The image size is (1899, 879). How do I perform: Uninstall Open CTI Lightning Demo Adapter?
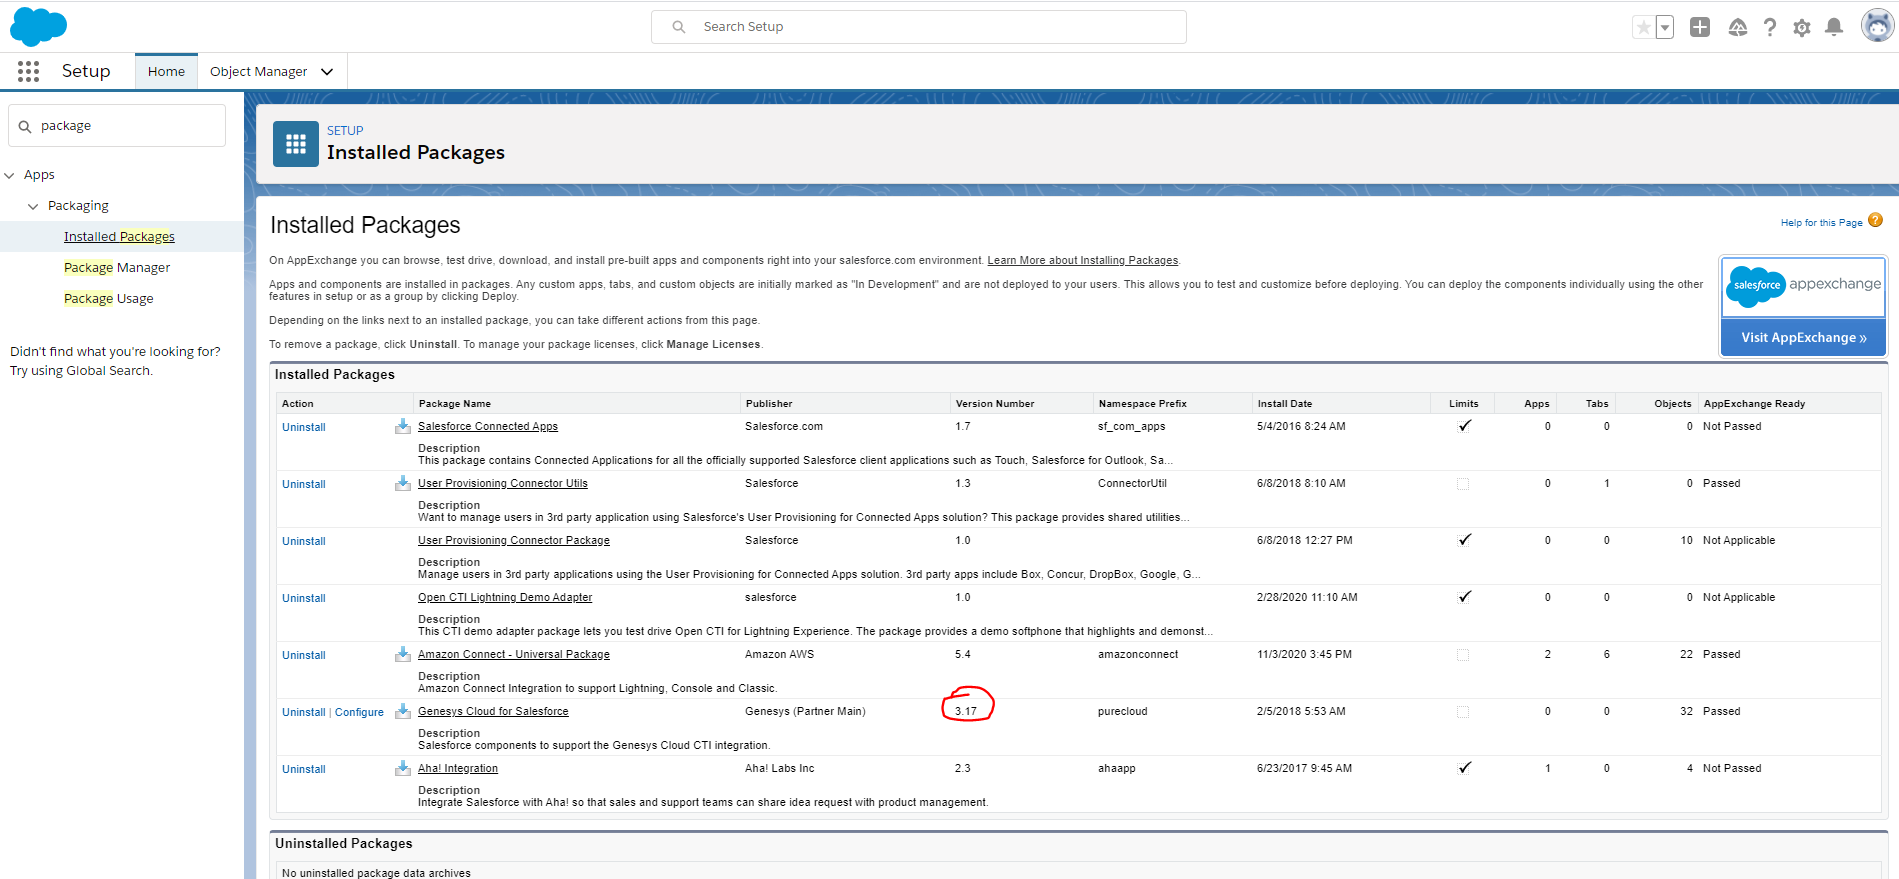coord(304,598)
